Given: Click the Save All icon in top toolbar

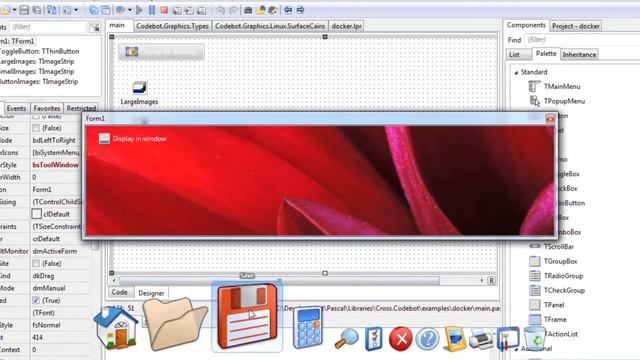Looking at the screenshot, I should [37, 10].
